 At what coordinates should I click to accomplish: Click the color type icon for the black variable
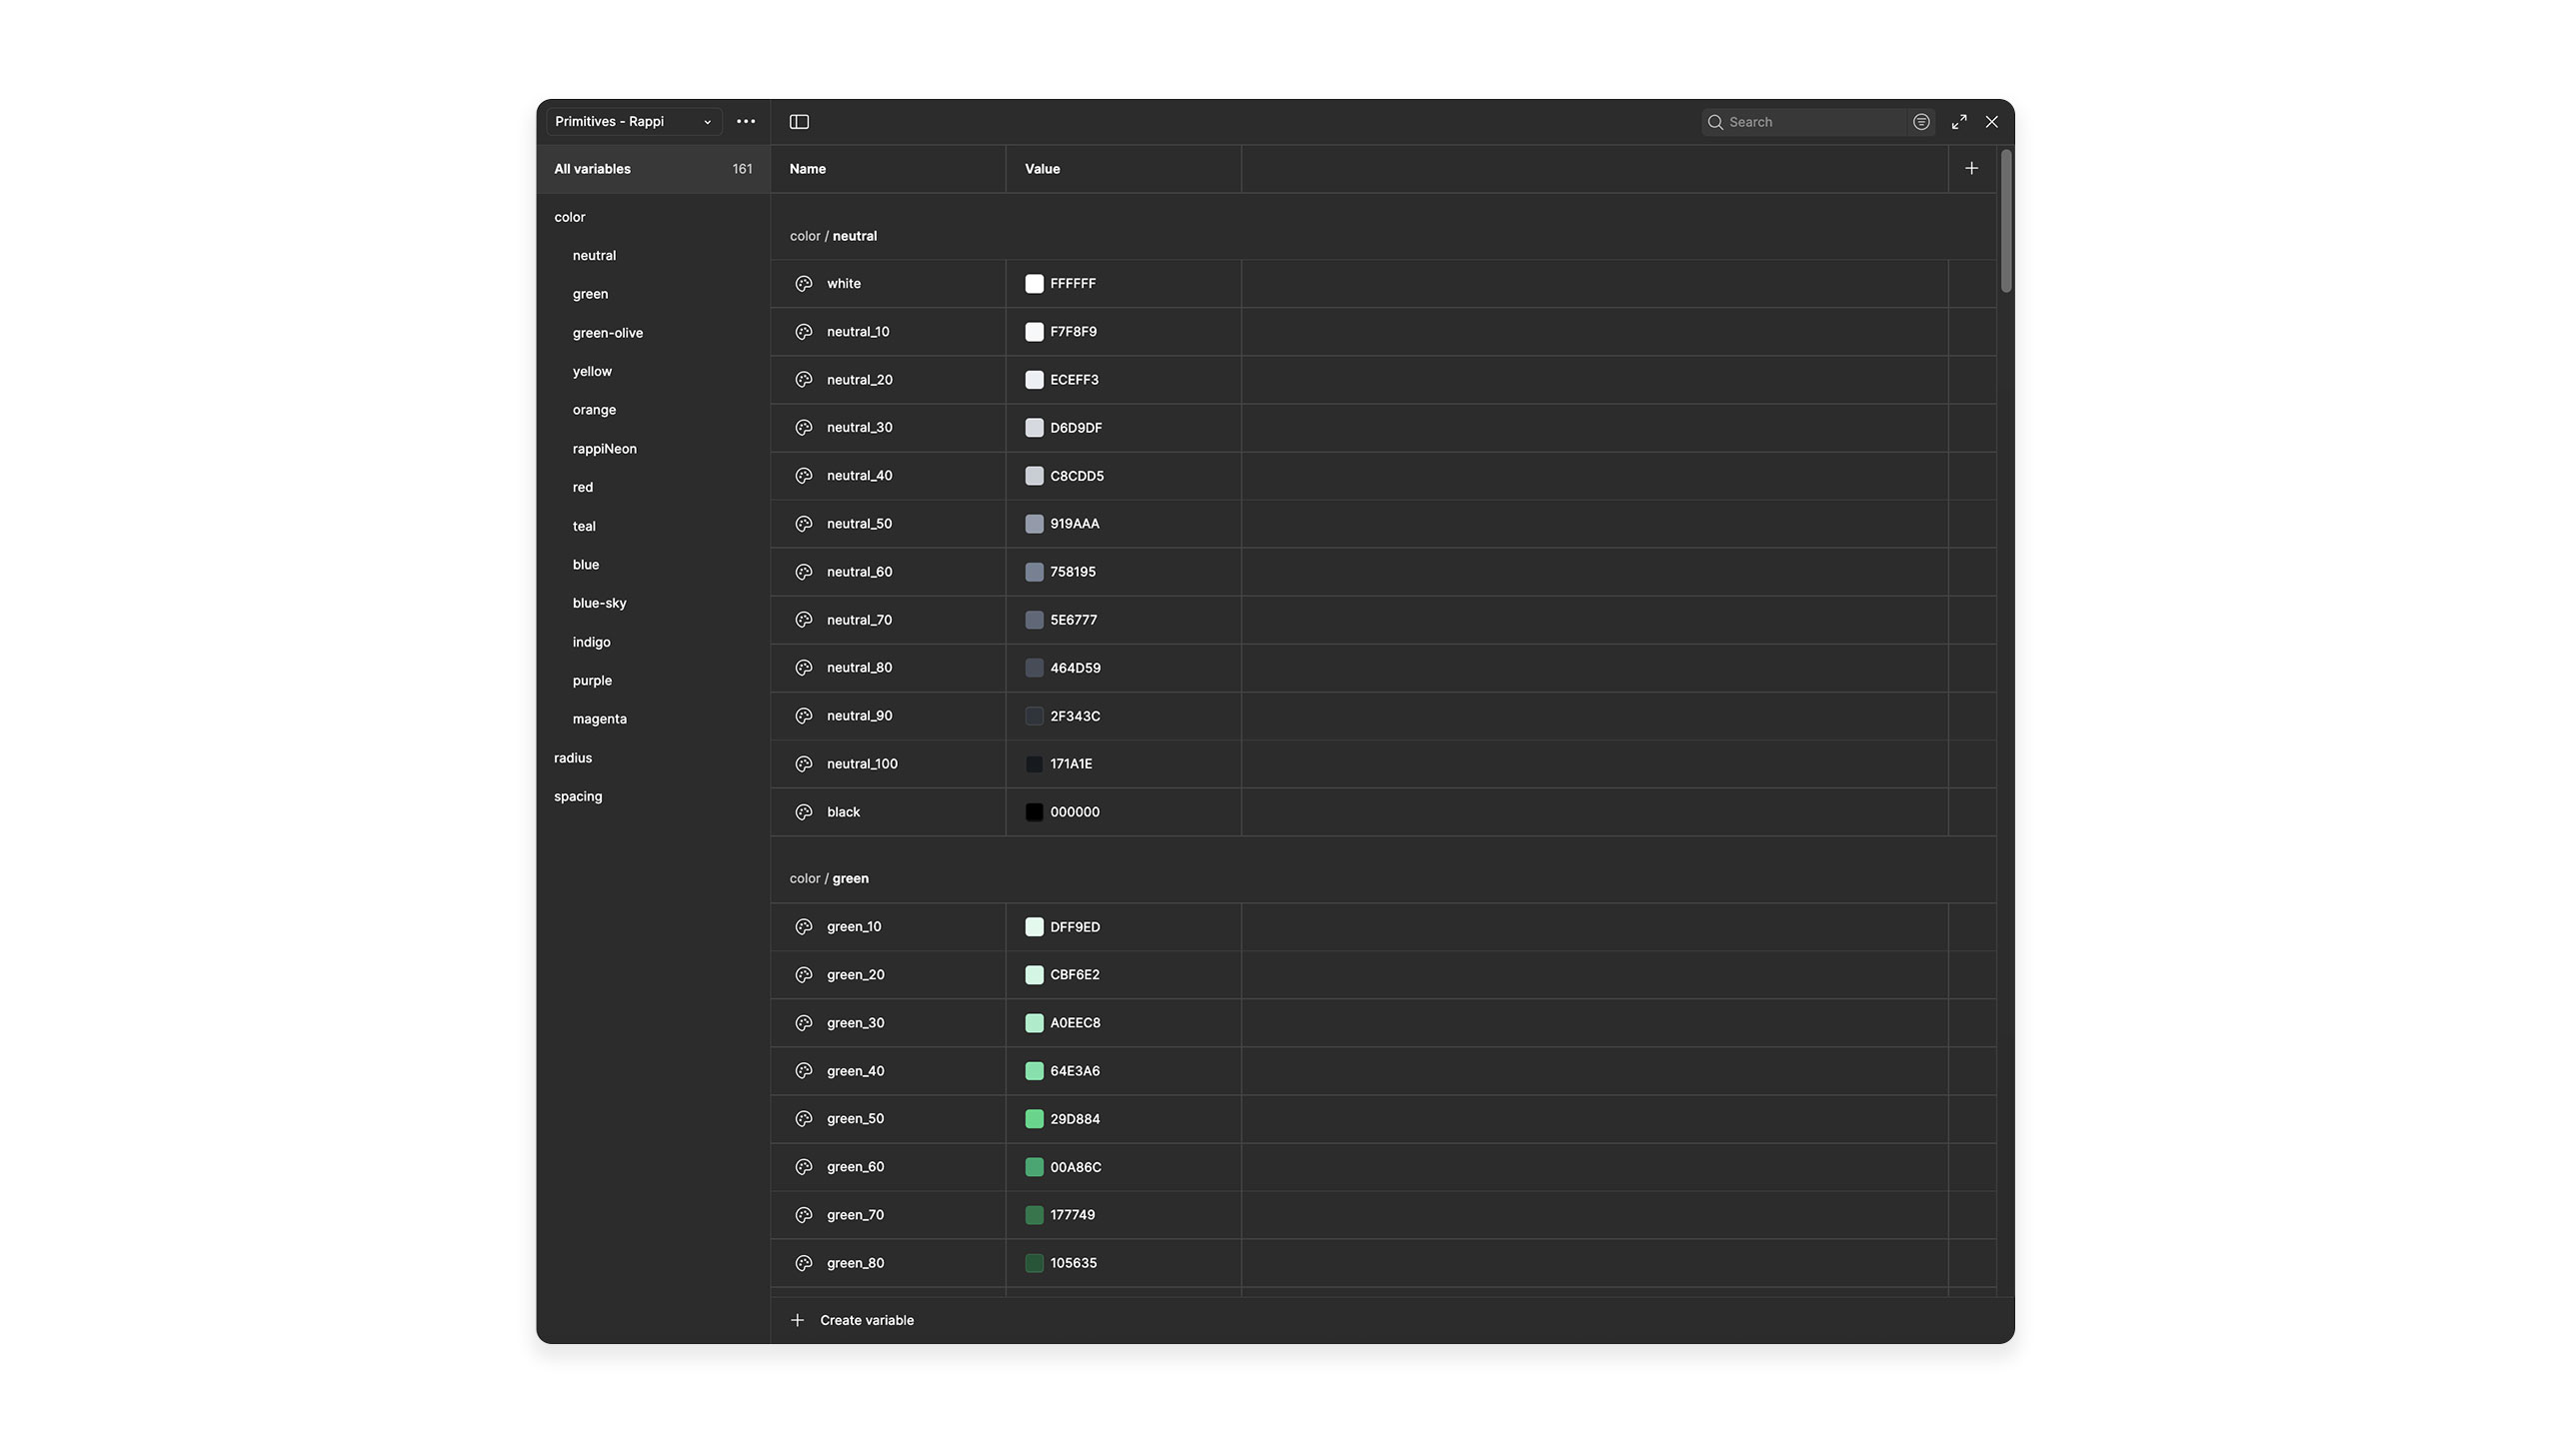803,812
